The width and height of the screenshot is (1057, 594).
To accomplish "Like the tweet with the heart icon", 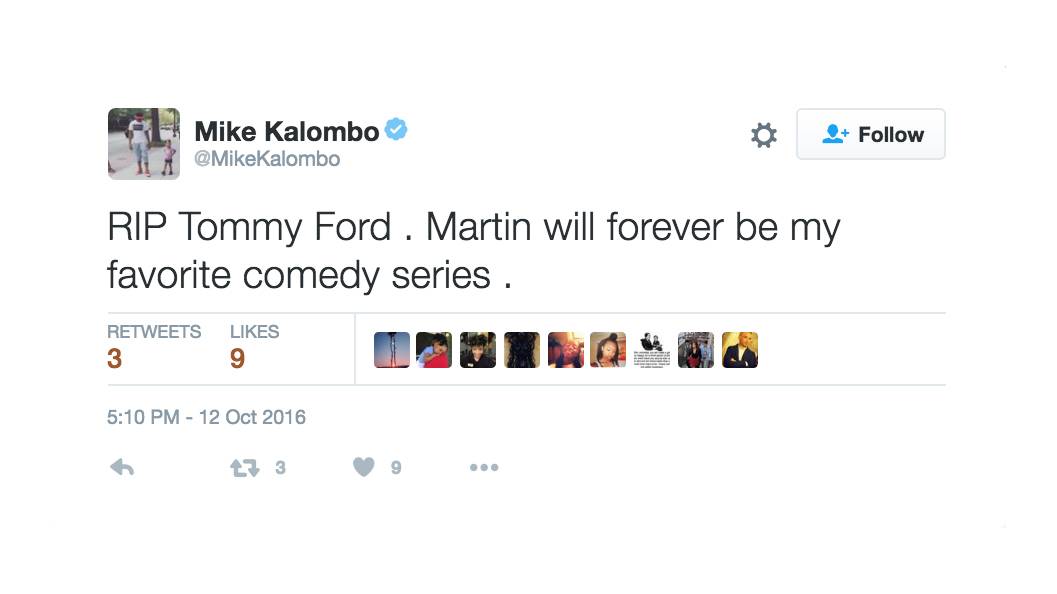I will 364,467.
